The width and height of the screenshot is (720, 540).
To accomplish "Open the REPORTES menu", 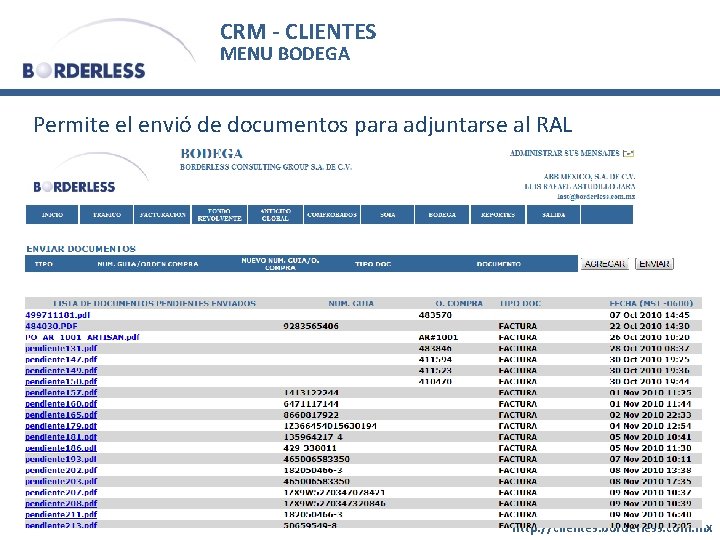I will coord(498,214).
